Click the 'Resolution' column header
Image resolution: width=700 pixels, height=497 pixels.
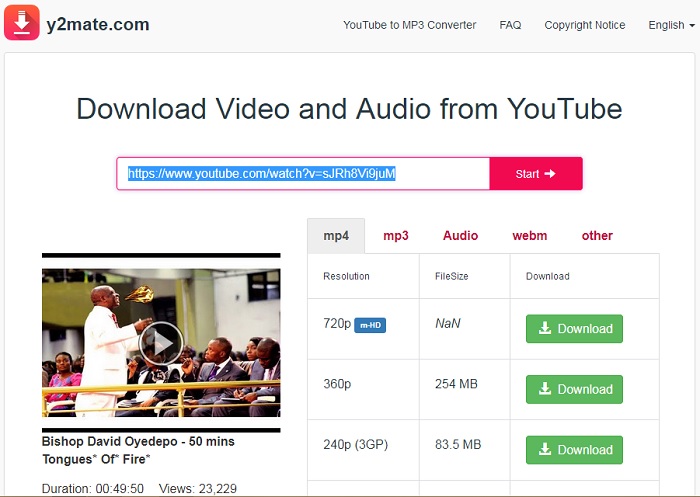[346, 276]
